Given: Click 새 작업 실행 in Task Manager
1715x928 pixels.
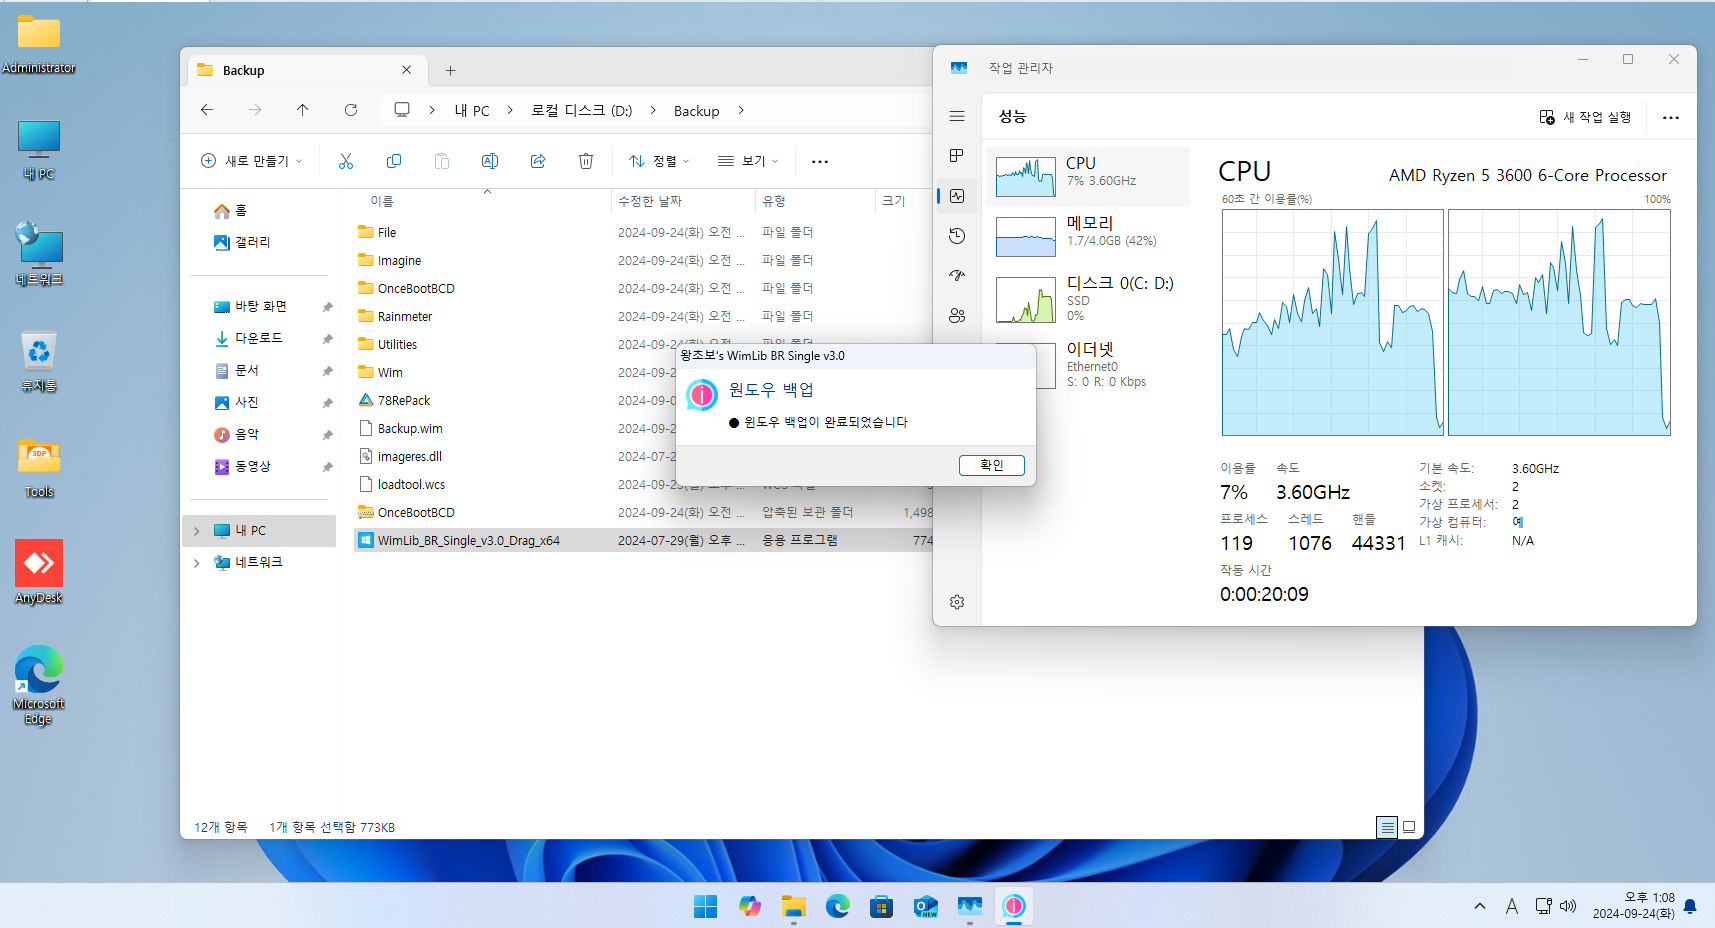Looking at the screenshot, I should (x=1586, y=117).
